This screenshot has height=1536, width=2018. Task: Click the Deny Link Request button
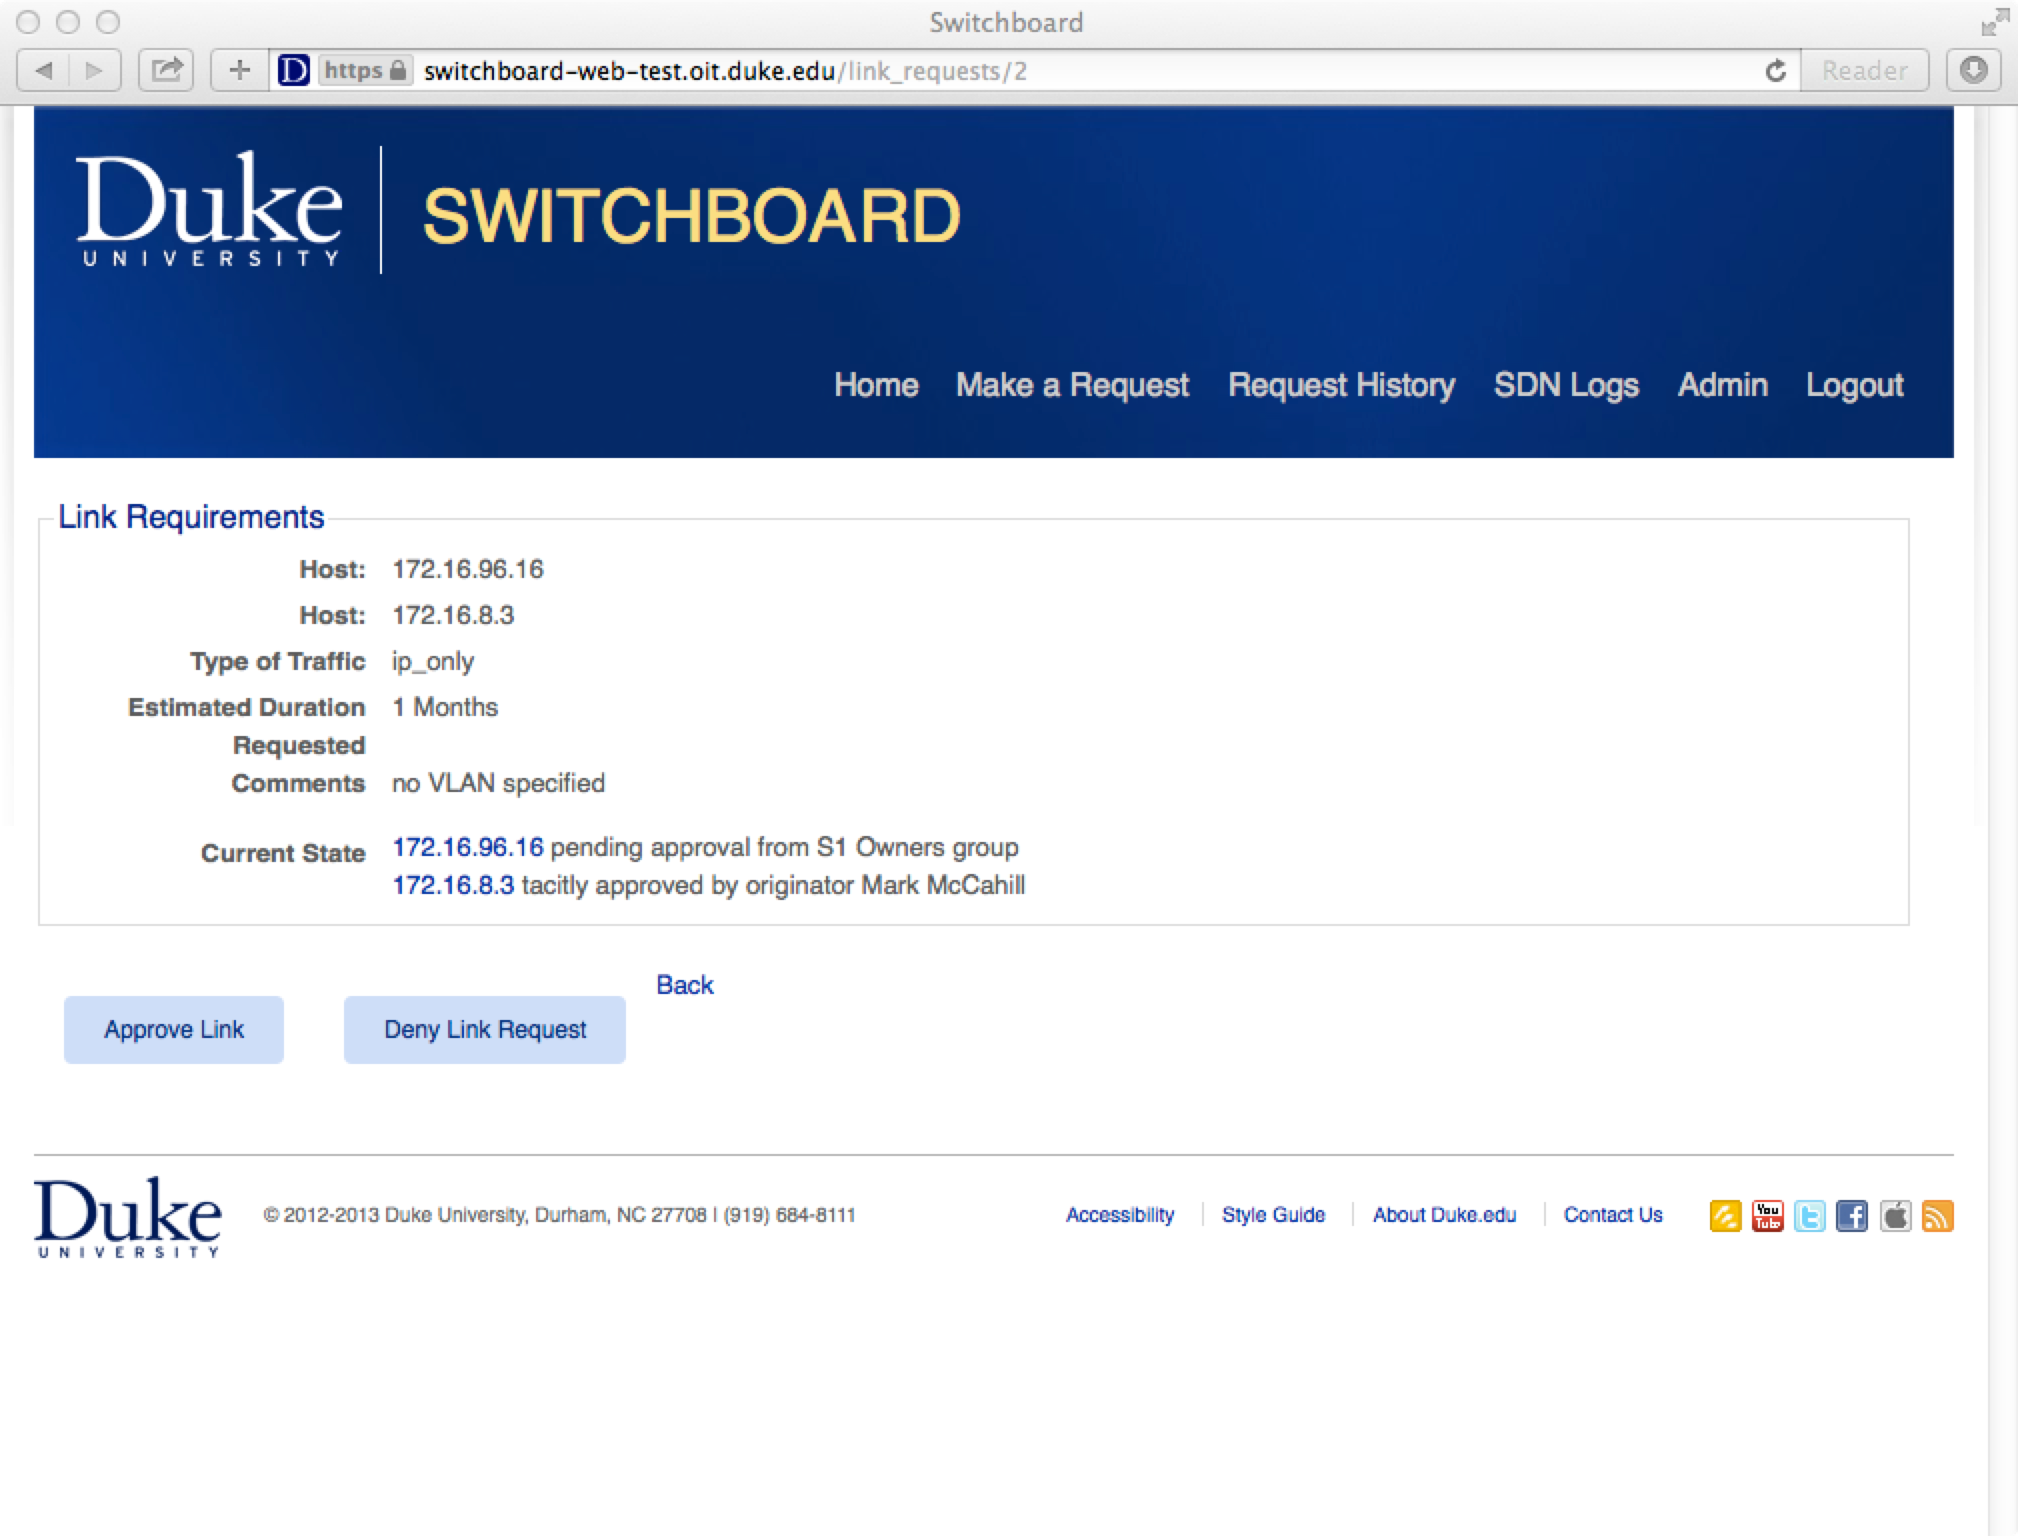(485, 1029)
